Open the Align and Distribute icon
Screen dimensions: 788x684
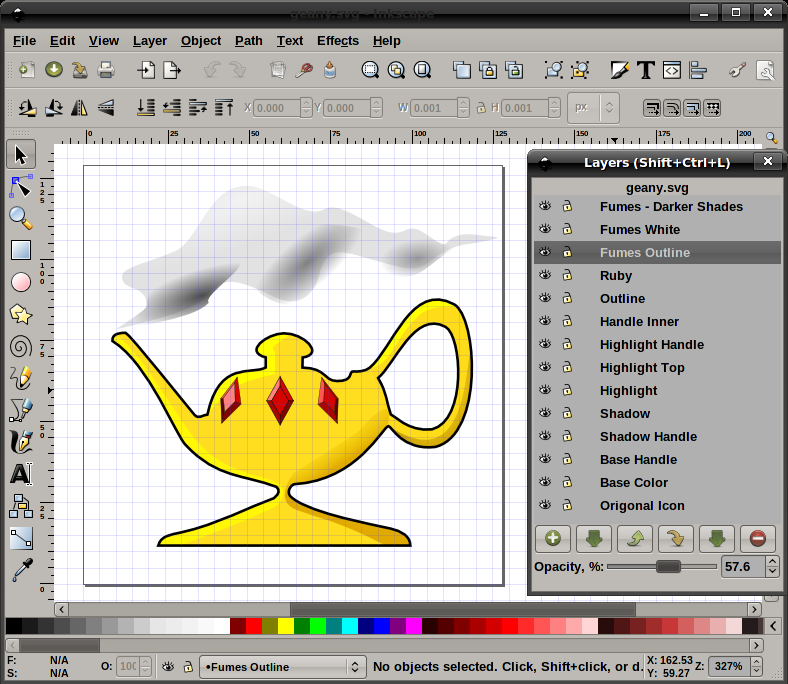pos(698,70)
